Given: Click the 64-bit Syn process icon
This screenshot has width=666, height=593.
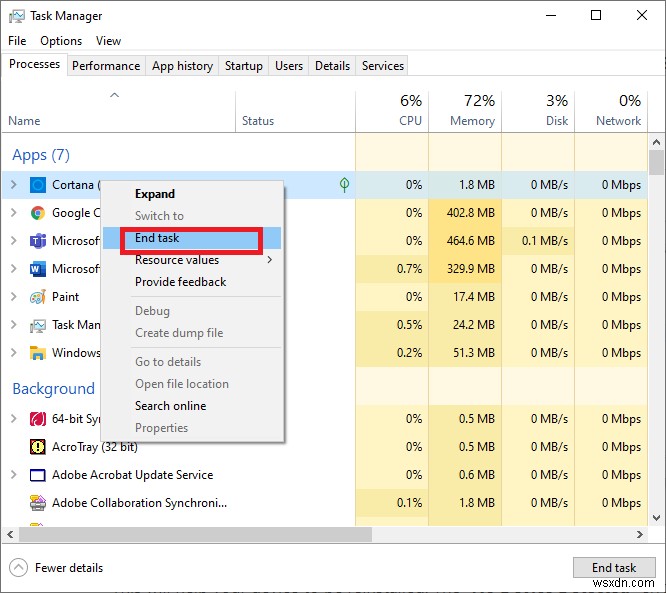Looking at the screenshot, I should (x=38, y=419).
